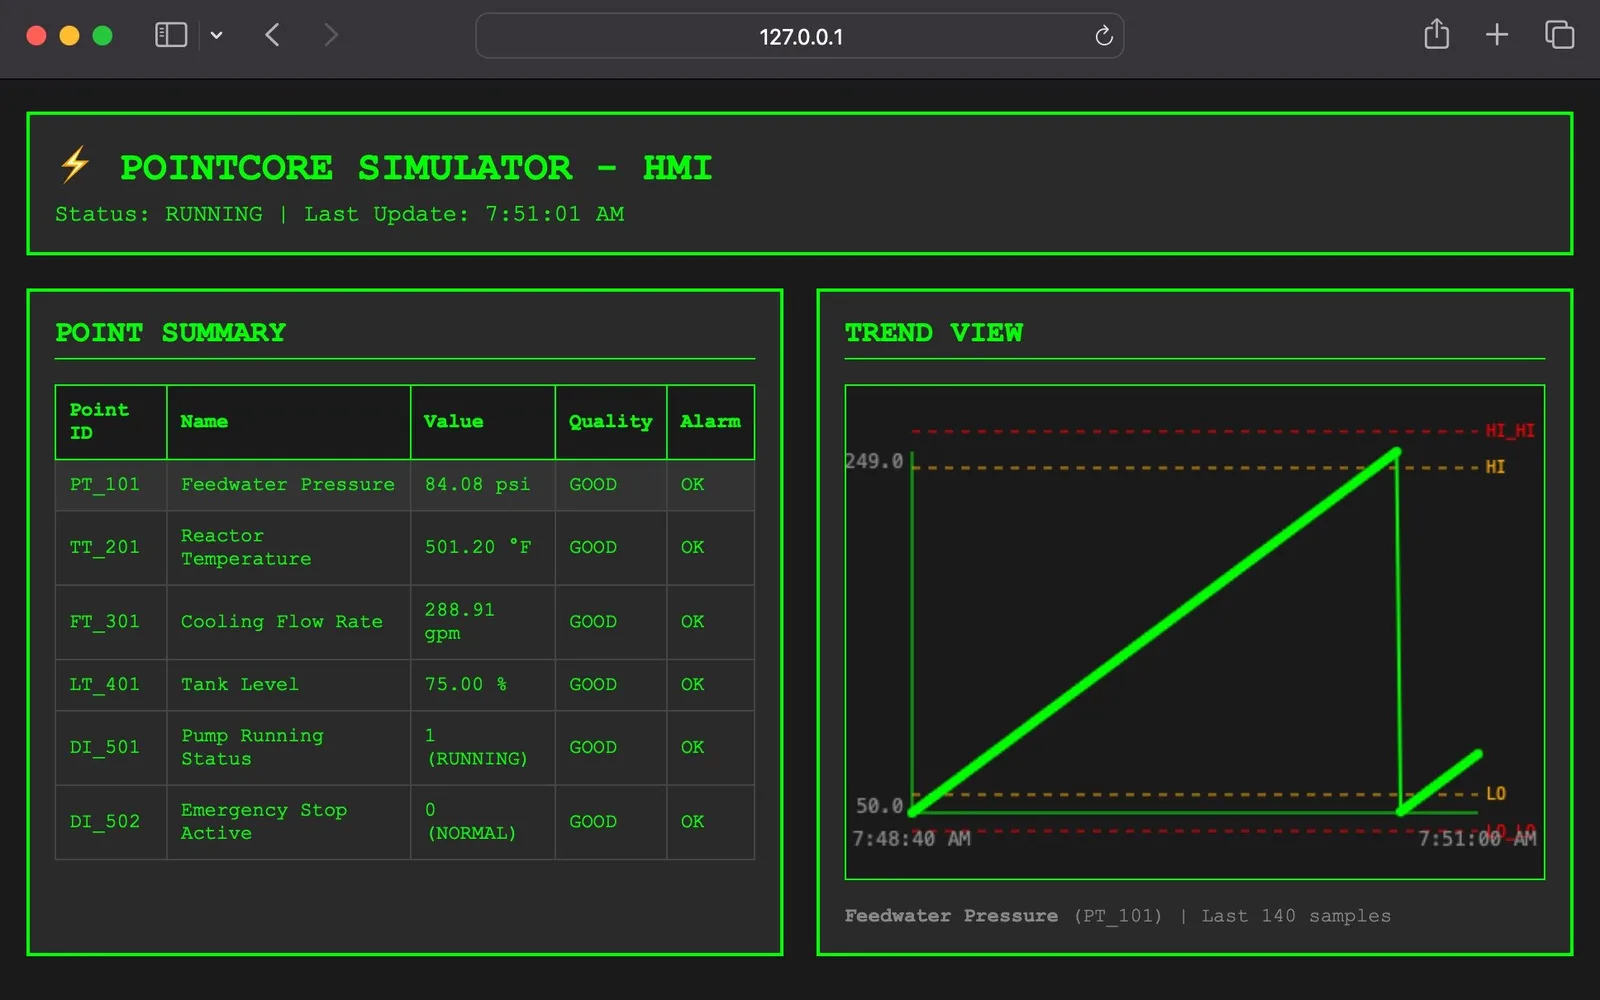Click the Feedwater Pressure trend caption link
Image resolution: width=1600 pixels, height=1000 pixels.
point(951,915)
